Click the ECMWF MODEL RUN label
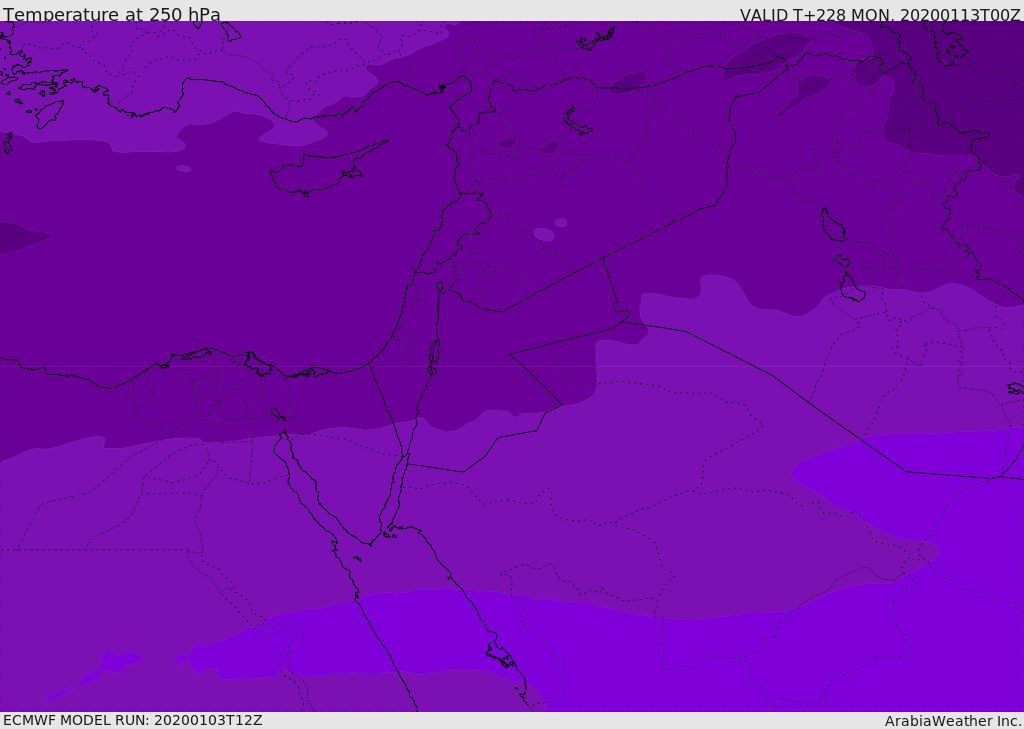This screenshot has width=1024, height=729. (133, 720)
